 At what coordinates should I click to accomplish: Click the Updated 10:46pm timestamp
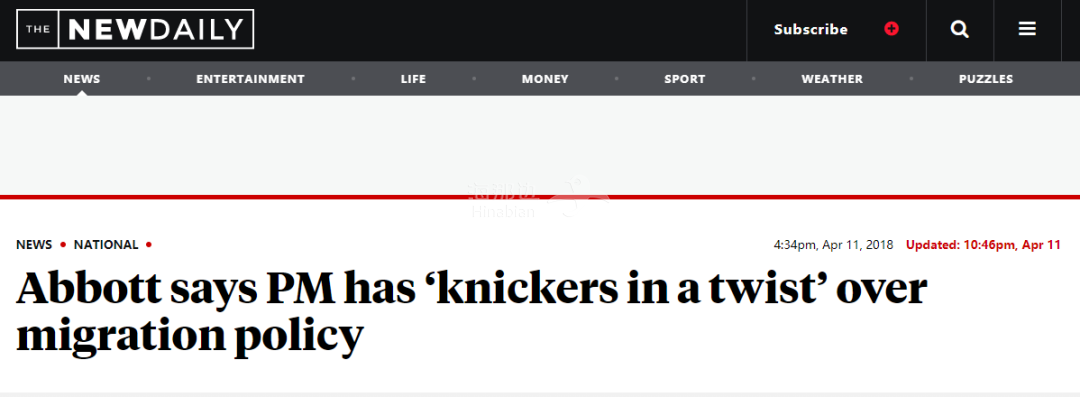click(983, 245)
